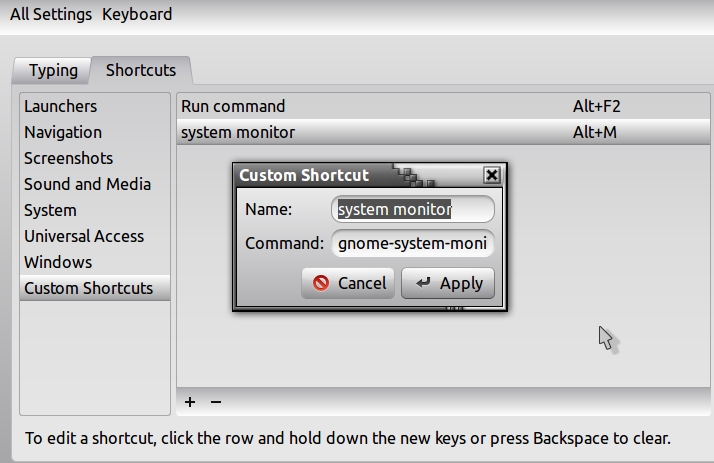
Task: Select the System category
Action: pos(50,210)
